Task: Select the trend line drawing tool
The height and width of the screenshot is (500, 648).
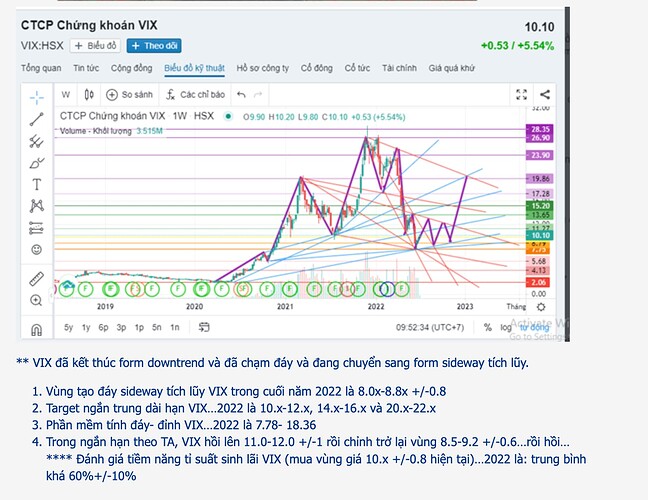Action: 37,119
